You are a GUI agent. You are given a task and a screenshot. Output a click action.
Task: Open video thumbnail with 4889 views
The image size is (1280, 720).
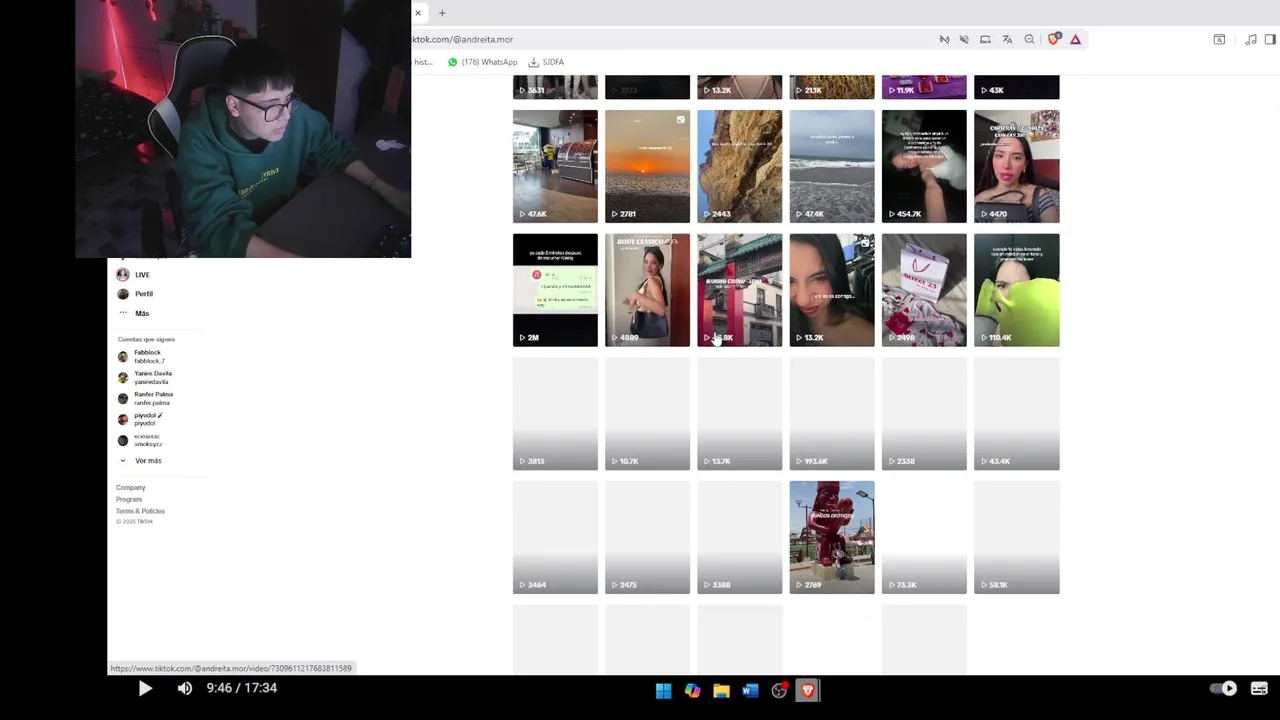pyautogui.click(x=647, y=290)
